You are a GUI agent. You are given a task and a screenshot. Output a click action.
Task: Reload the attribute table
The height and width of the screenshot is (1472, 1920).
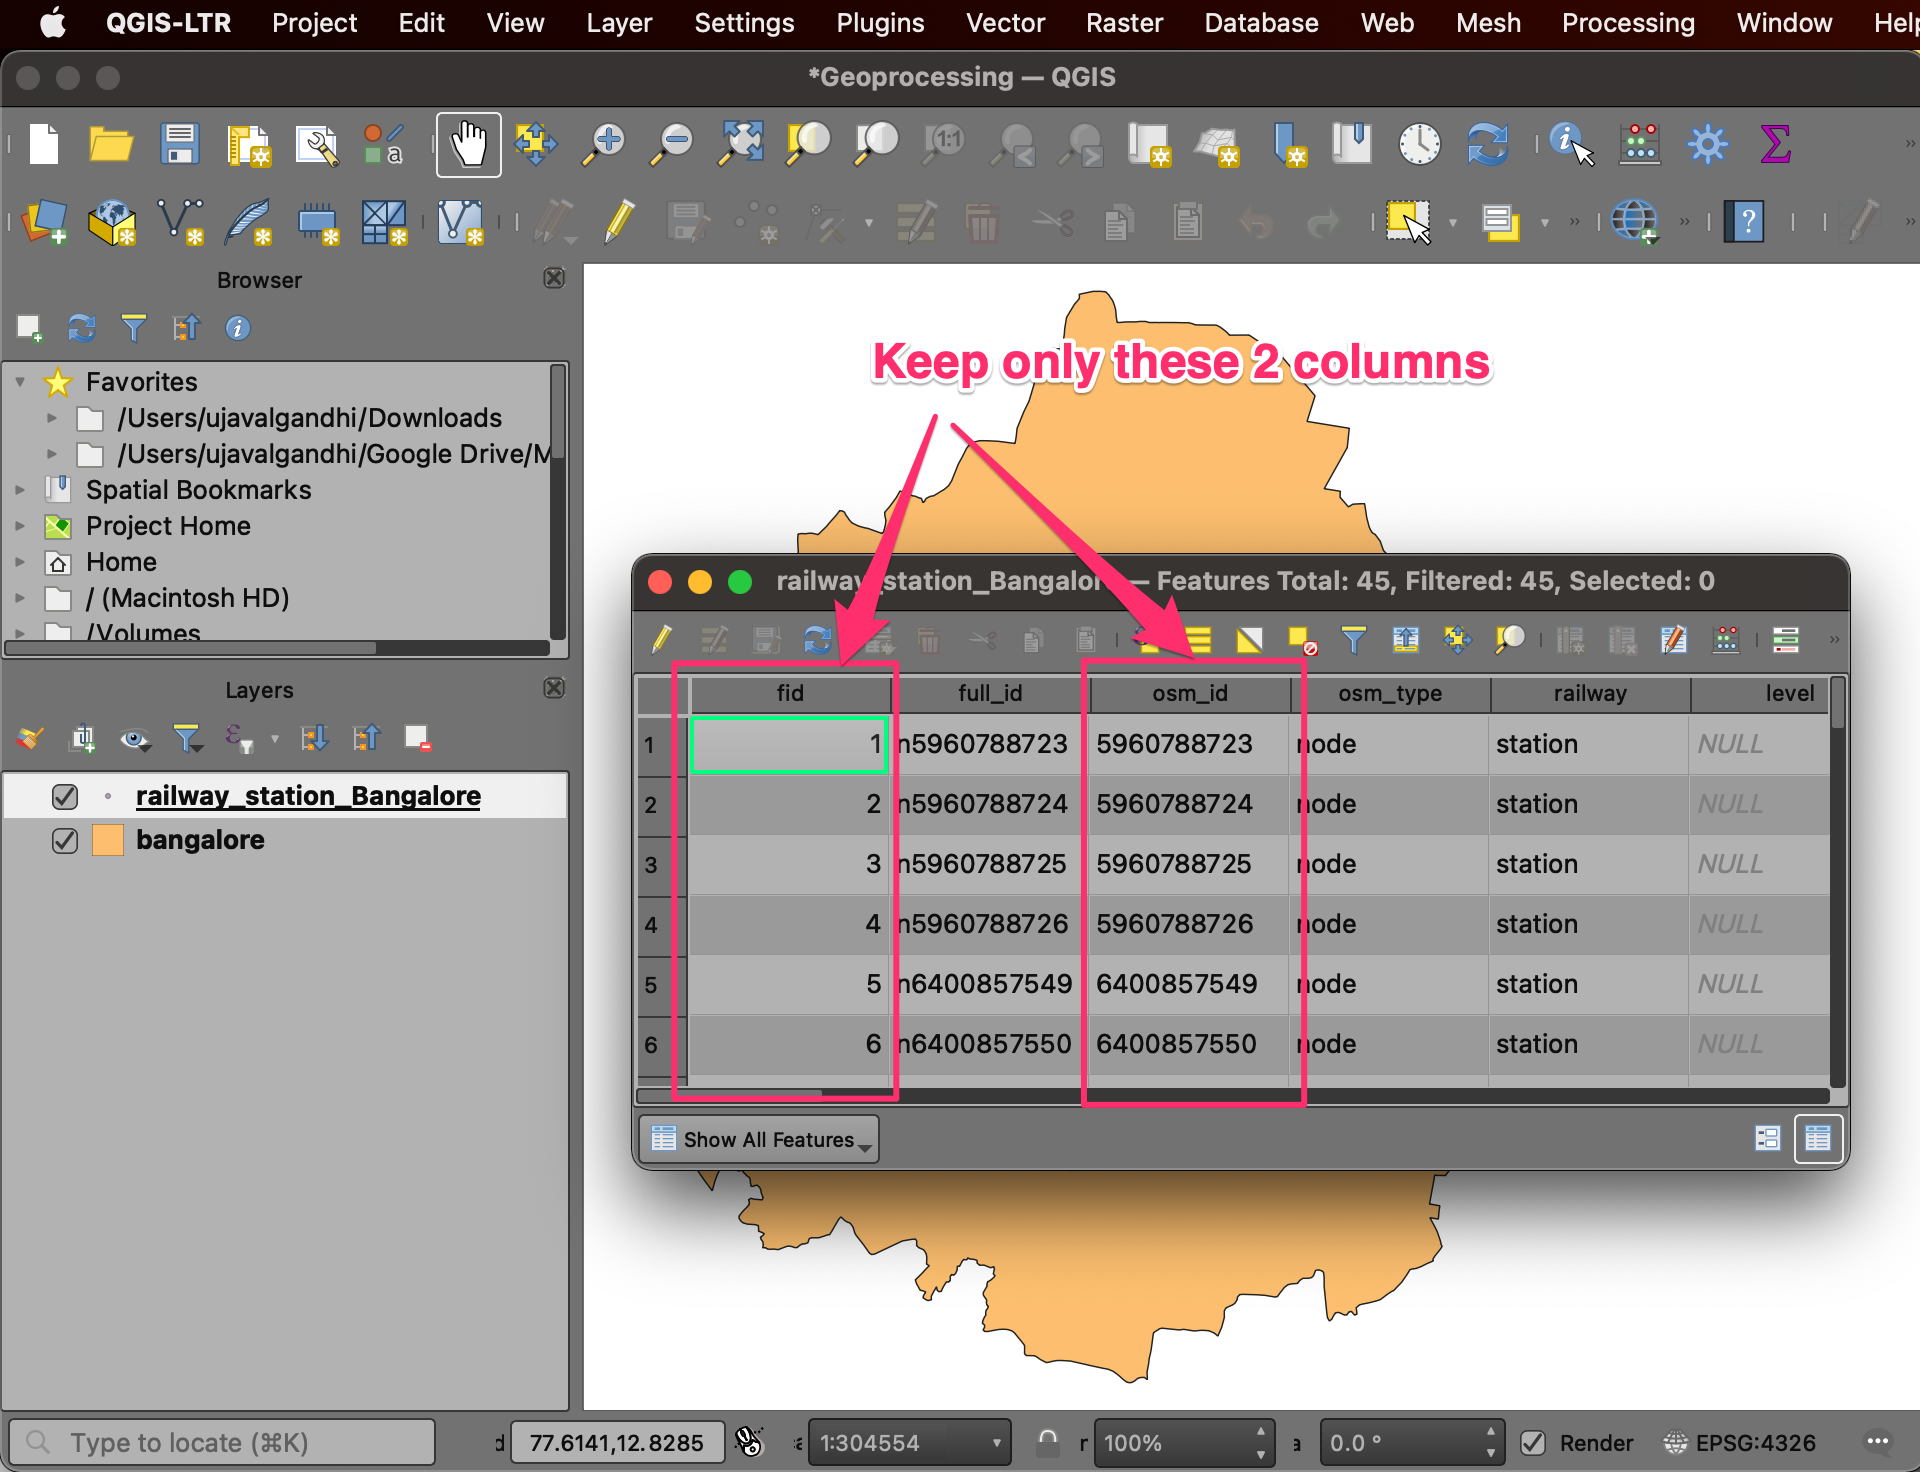[817, 640]
